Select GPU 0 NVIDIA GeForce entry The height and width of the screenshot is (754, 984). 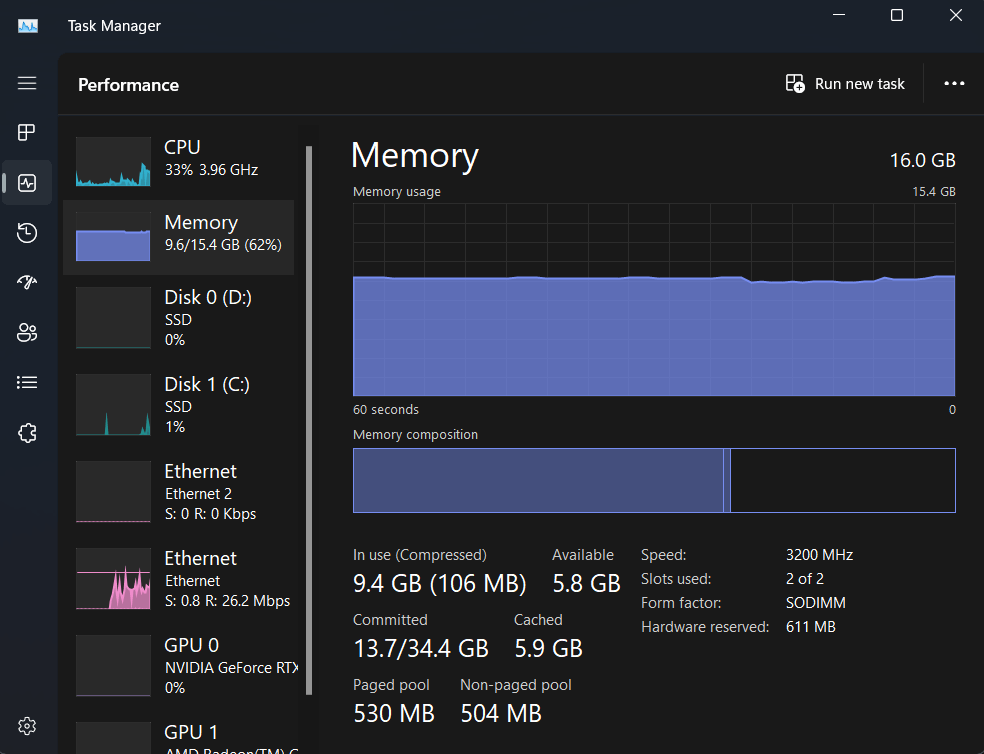tap(180, 666)
